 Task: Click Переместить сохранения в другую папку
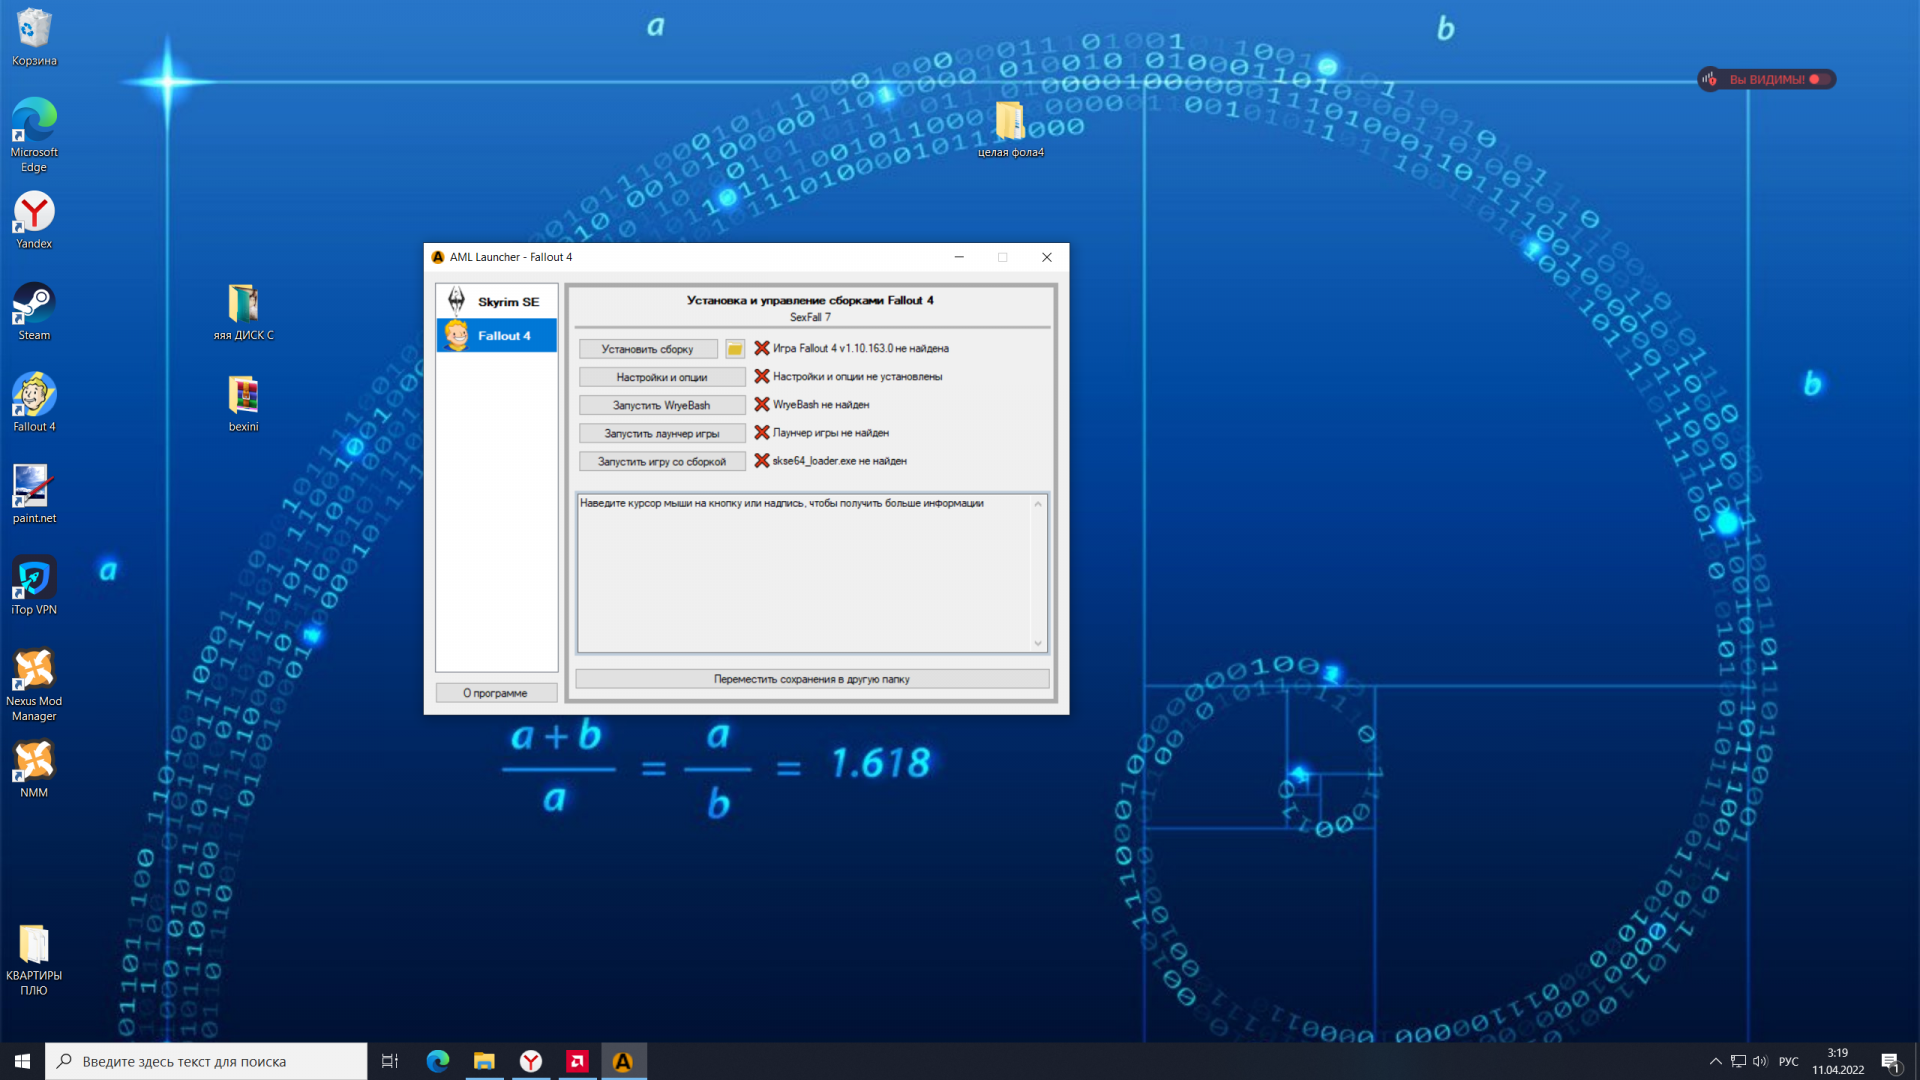[811, 679]
